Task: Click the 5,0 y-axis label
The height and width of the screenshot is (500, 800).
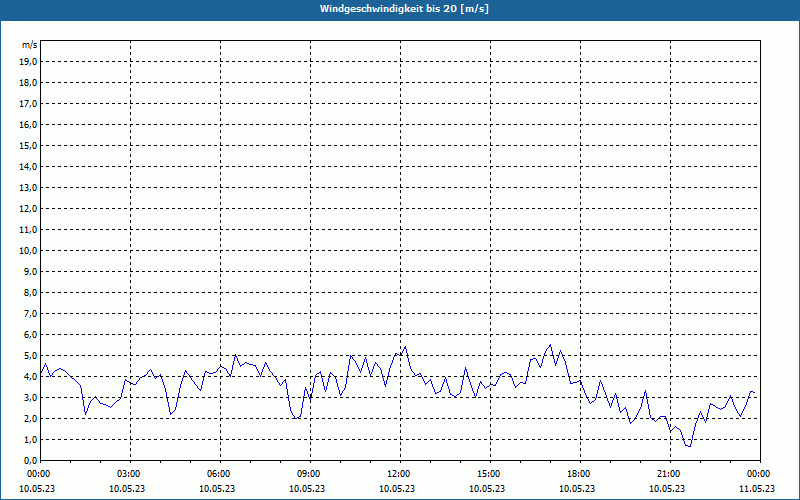Action: (x=30, y=355)
